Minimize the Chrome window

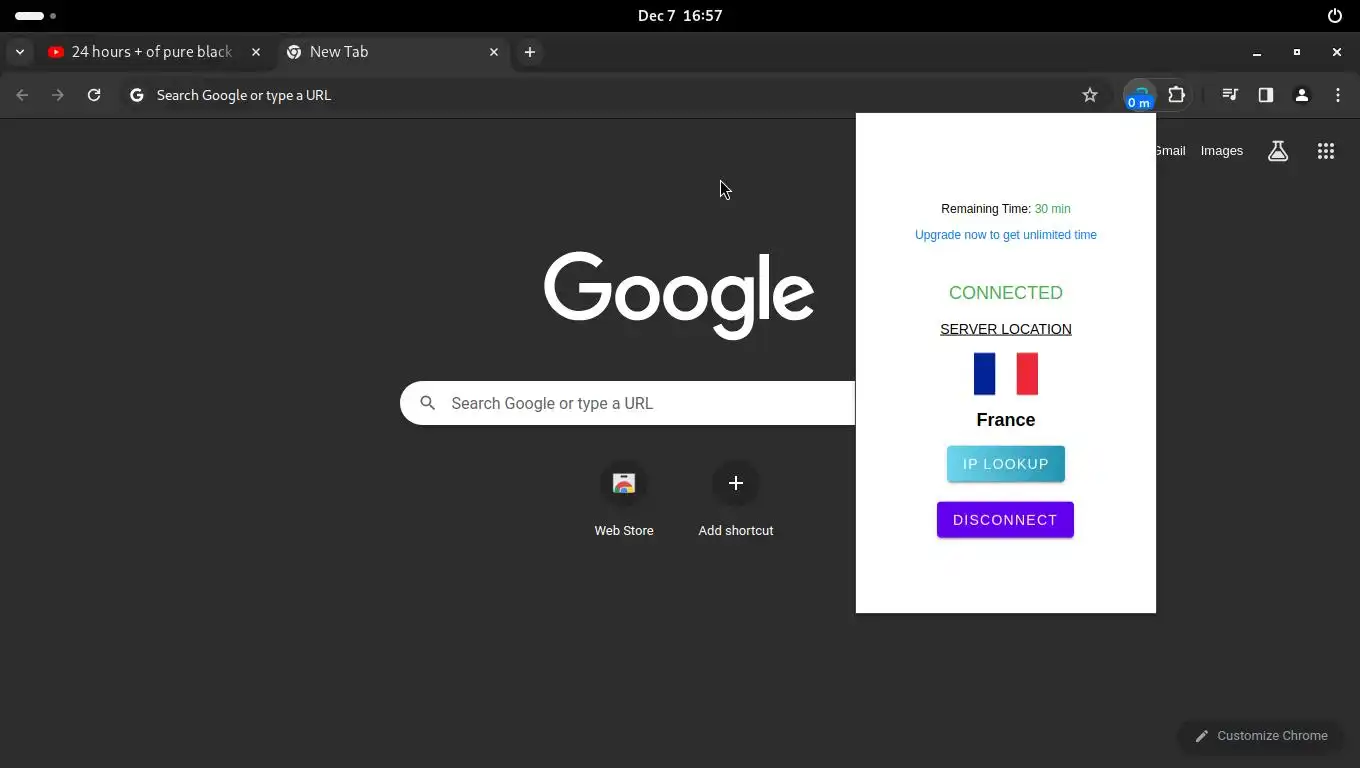[1257, 52]
